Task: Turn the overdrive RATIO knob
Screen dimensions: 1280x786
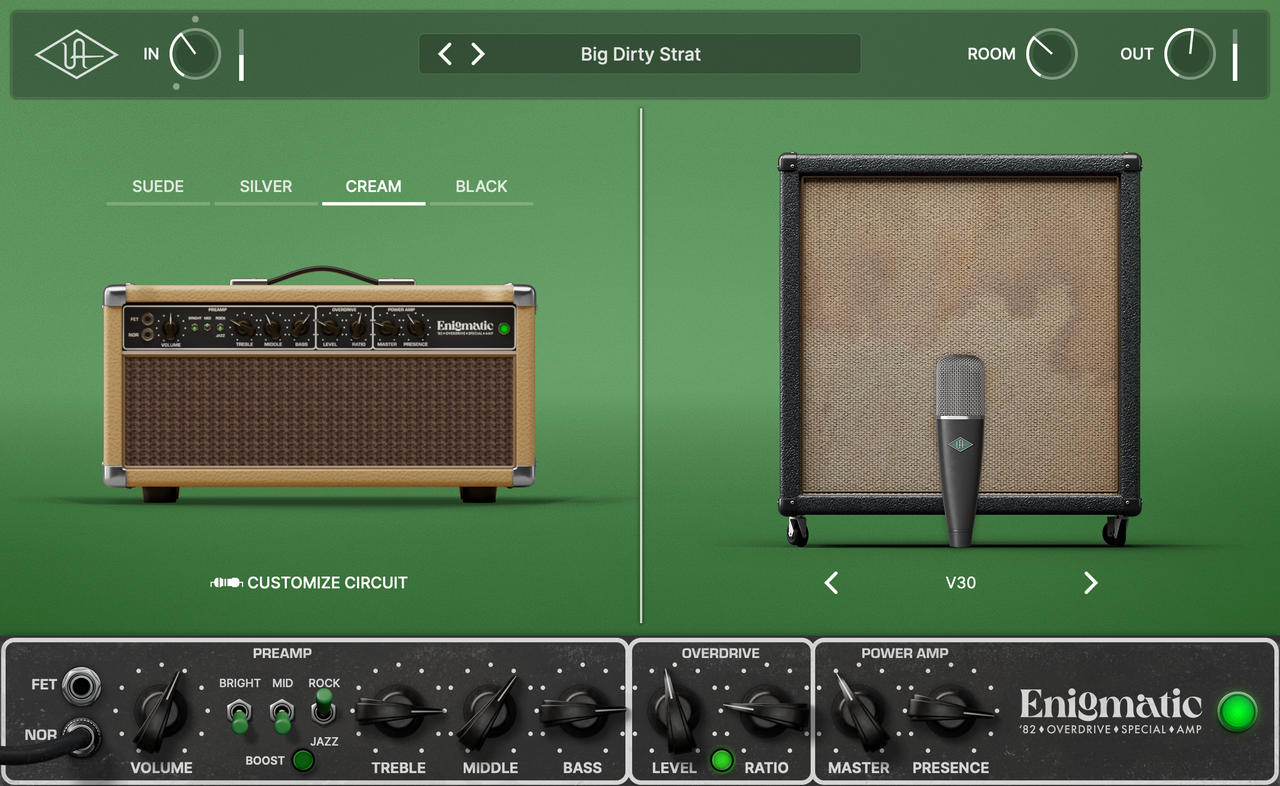Action: point(766,712)
